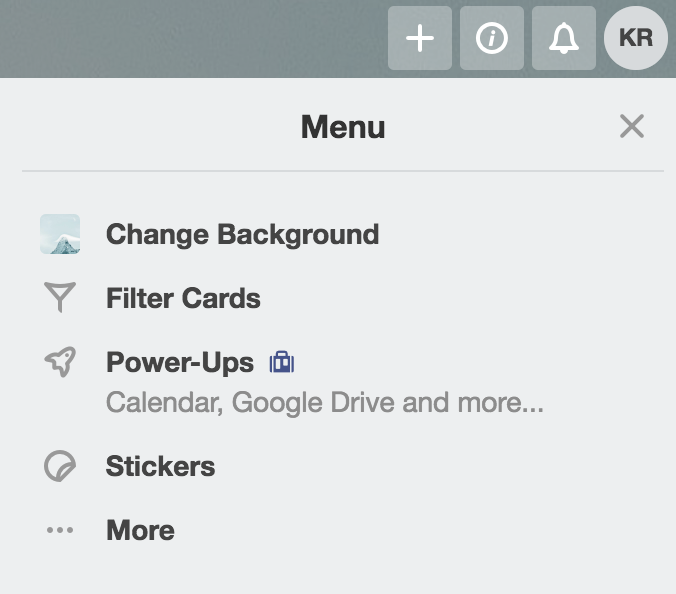Click the blue briefcase business badge
The width and height of the screenshot is (676, 594).
coord(282,362)
